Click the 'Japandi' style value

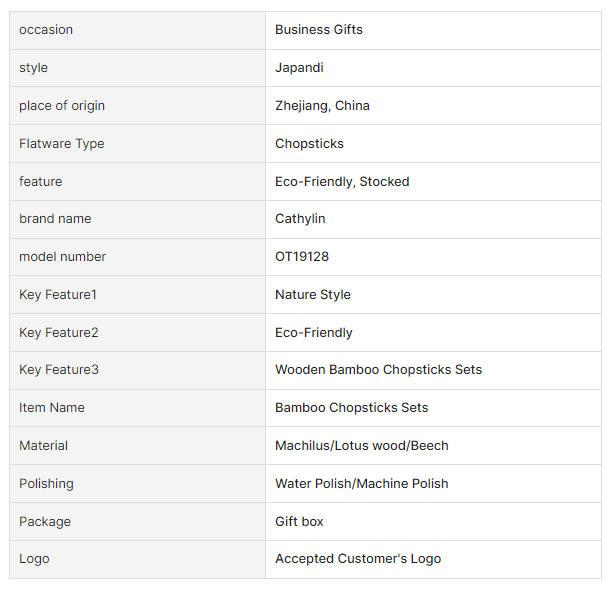pos(299,68)
